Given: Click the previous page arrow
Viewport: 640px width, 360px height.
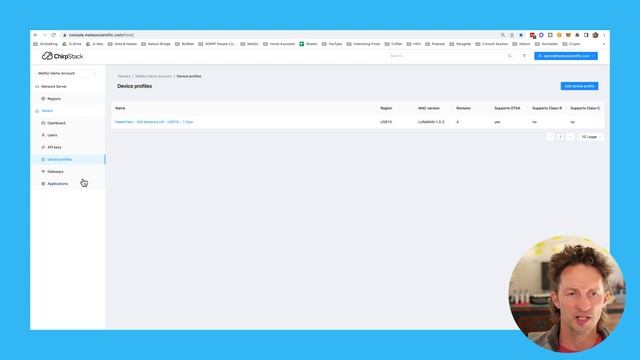Looking at the screenshot, I should pos(550,137).
